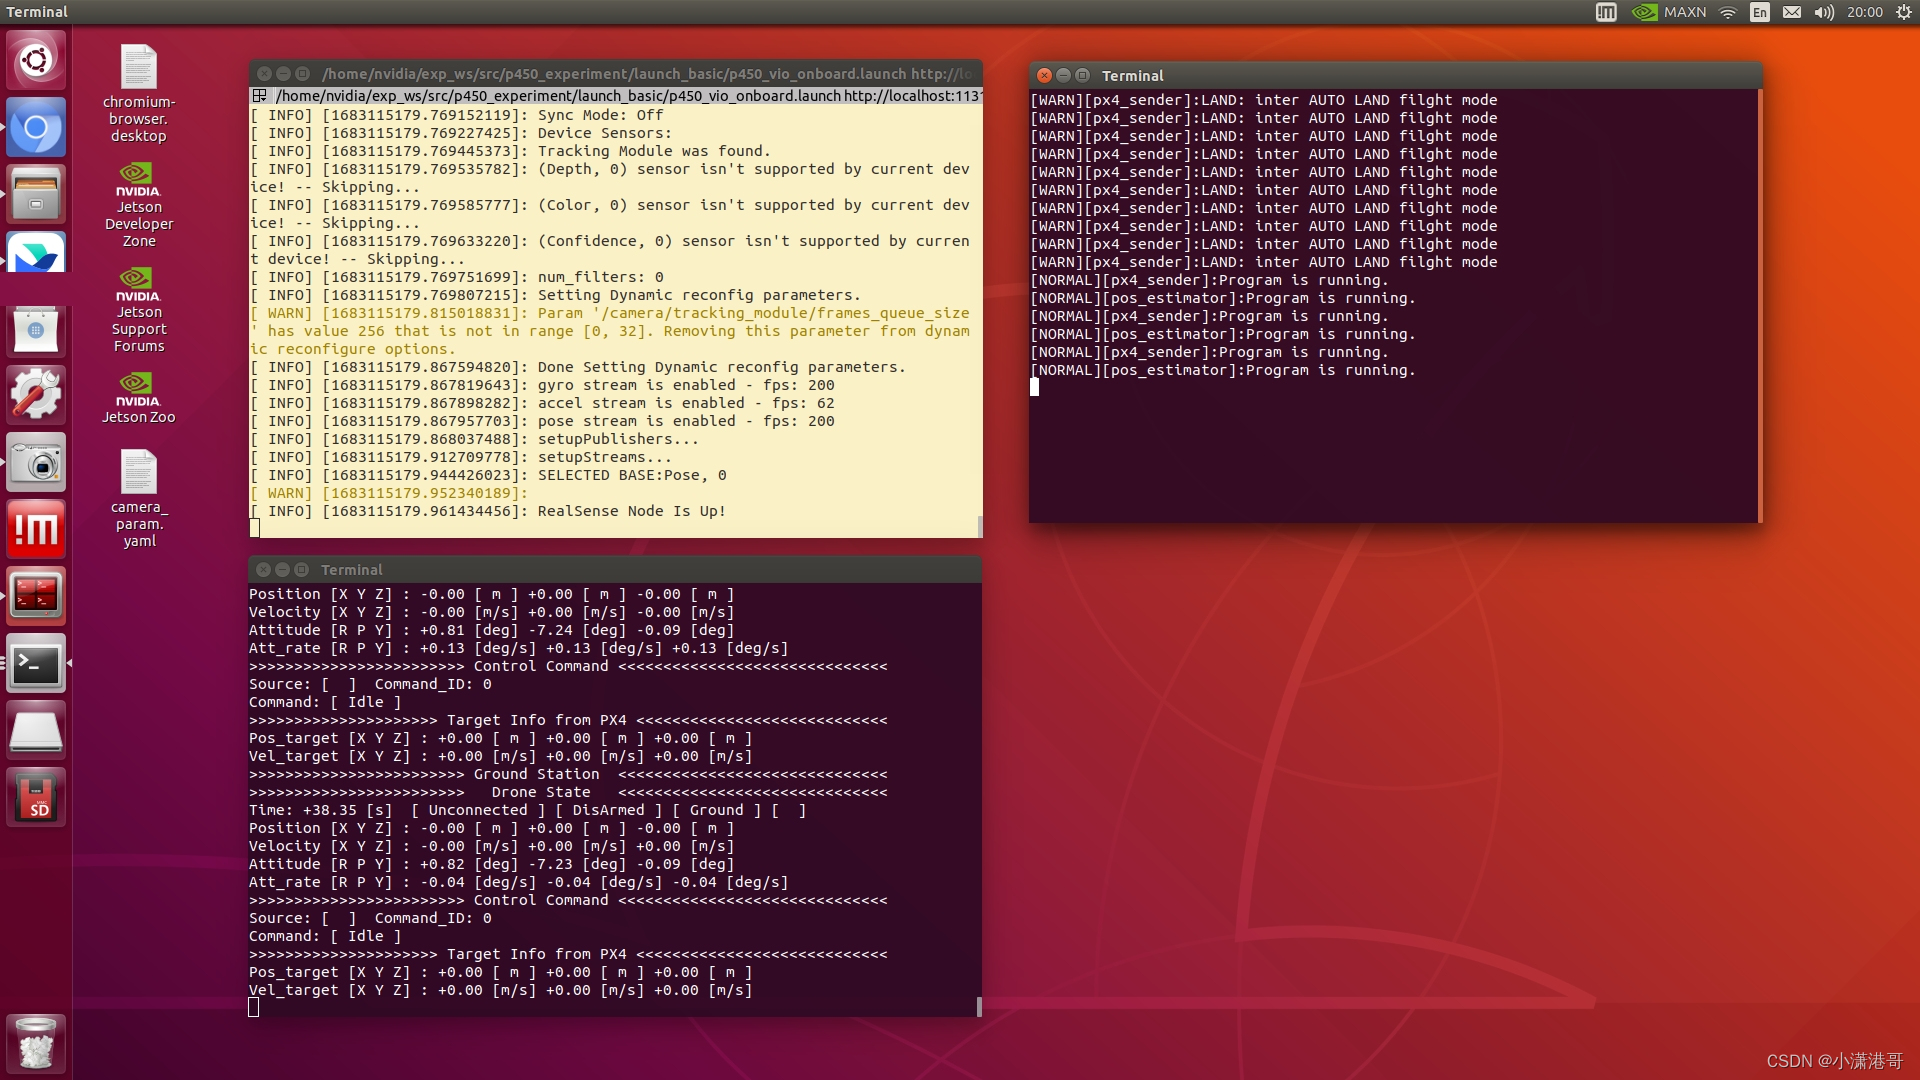The height and width of the screenshot is (1080, 1920).
Task: Open the red Terminator terminal icon
Action: pos(36,596)
